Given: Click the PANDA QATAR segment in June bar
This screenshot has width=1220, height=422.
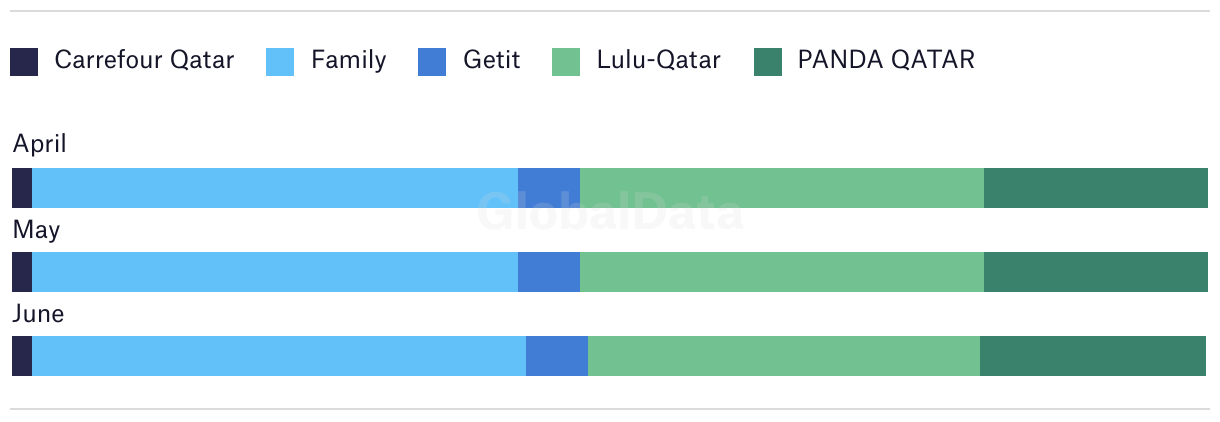Looking at the screenshot, I should coord(1093,356).
